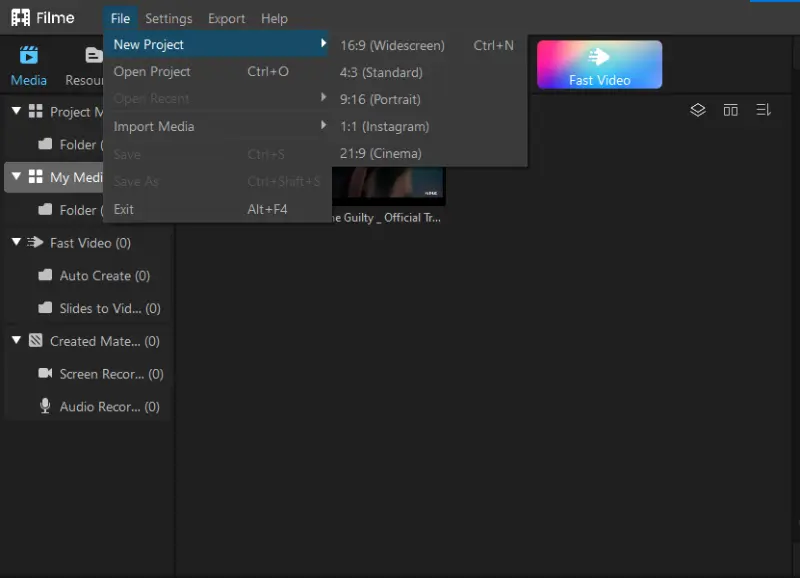Open the sort order icon

[763, 110]
